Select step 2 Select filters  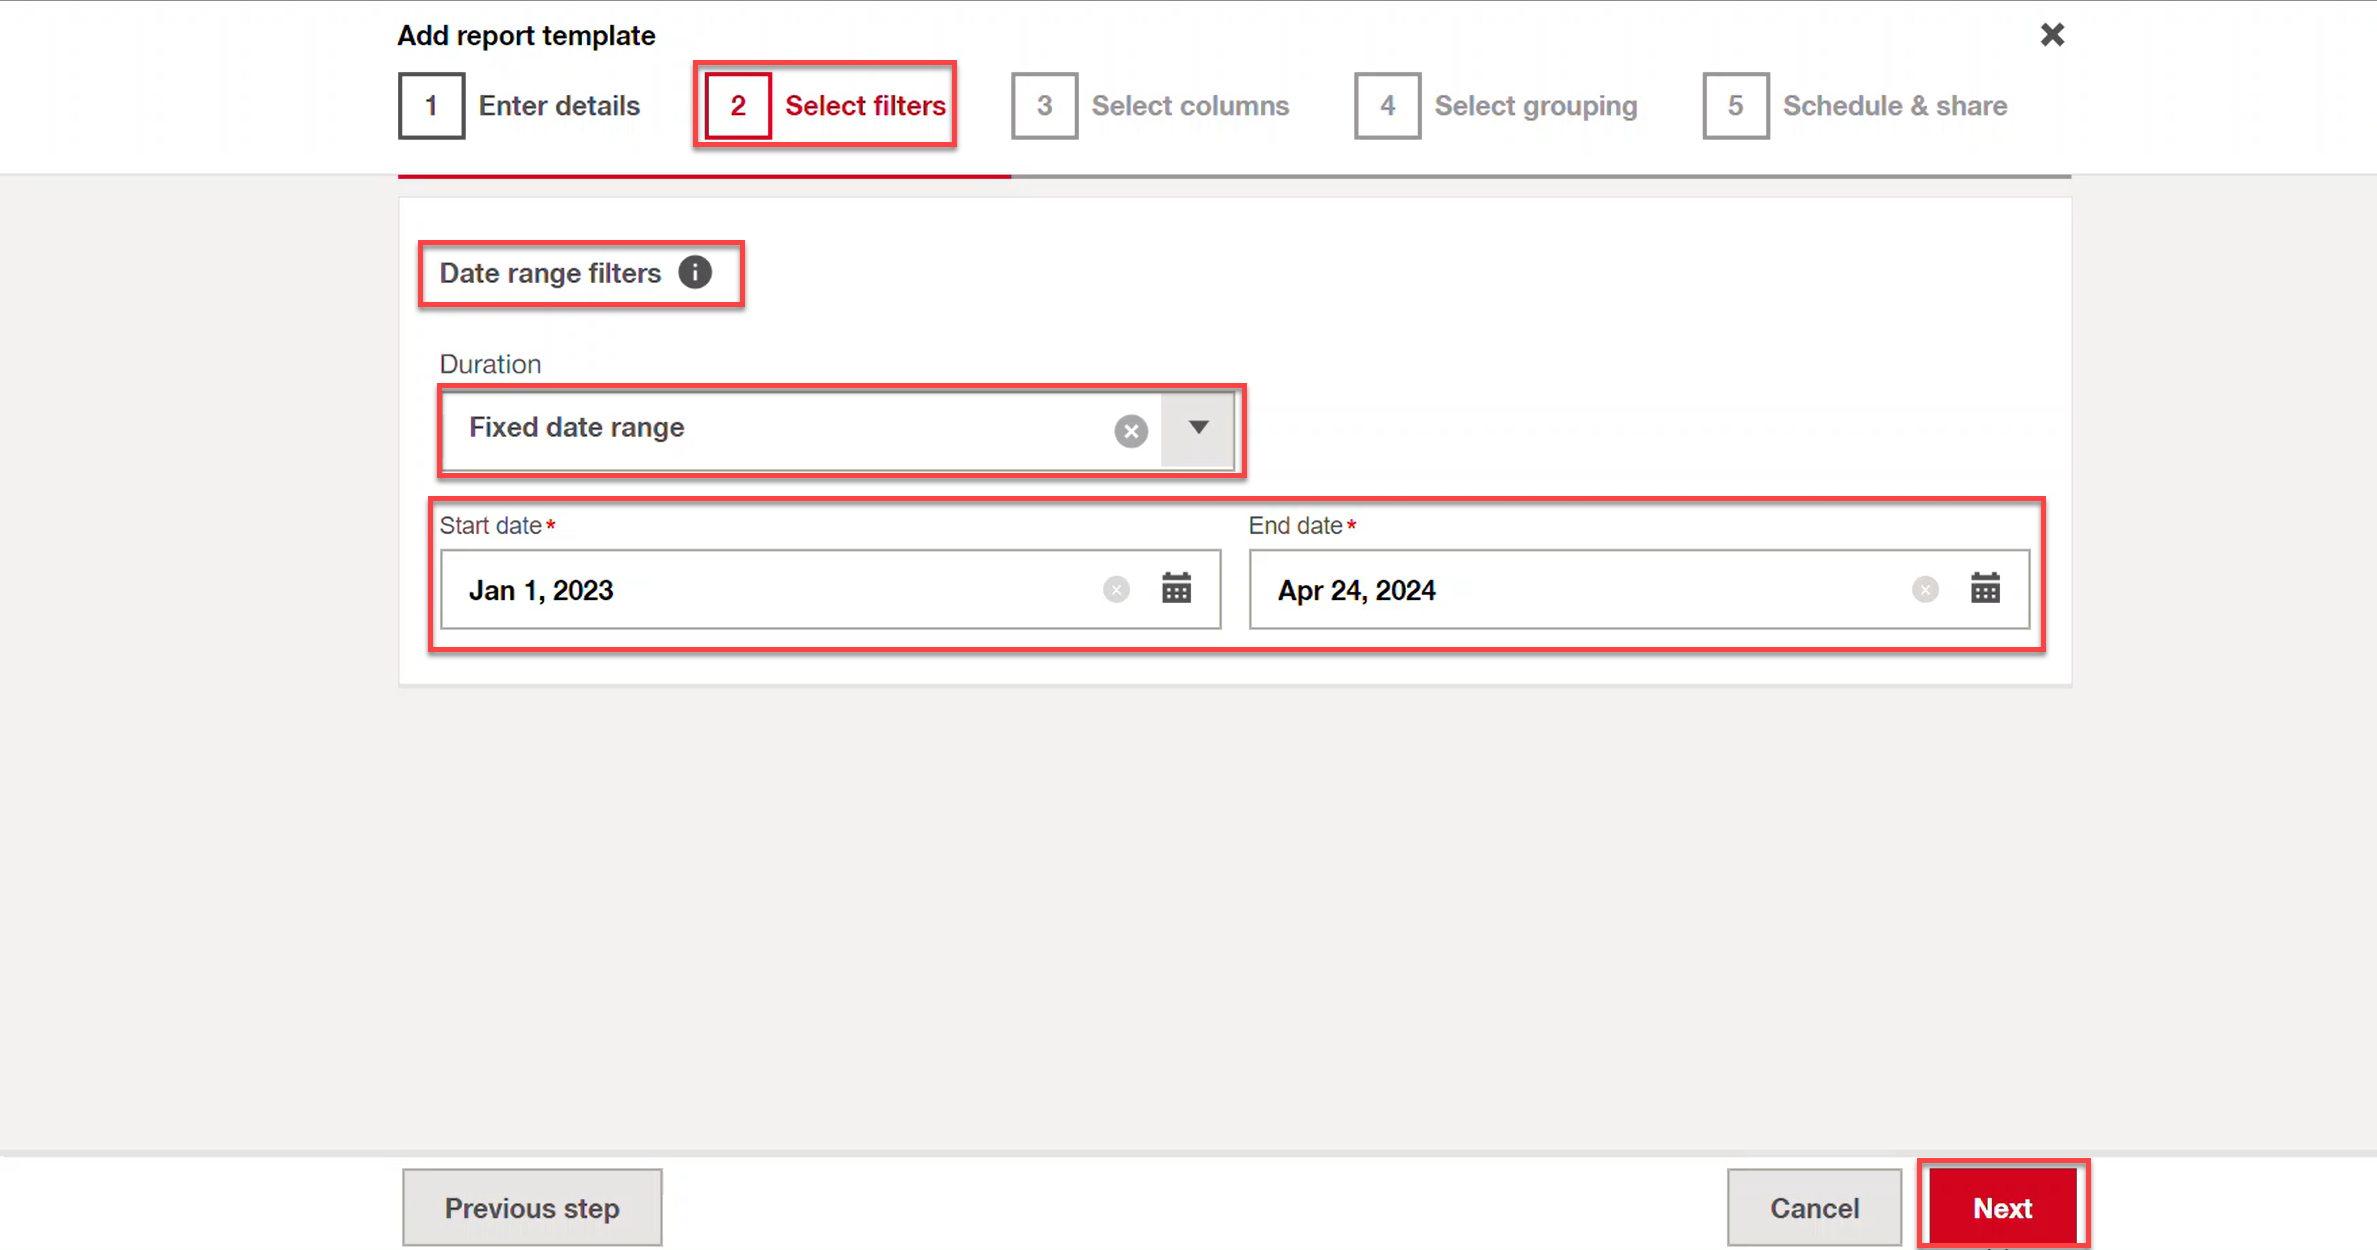[x=826, y=105]
